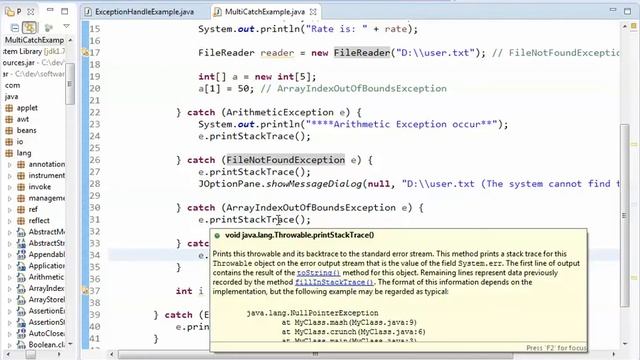The height and width of the screenshot is (360, 640).
Task: Expand the reflect package
Action: click(10, 221)
